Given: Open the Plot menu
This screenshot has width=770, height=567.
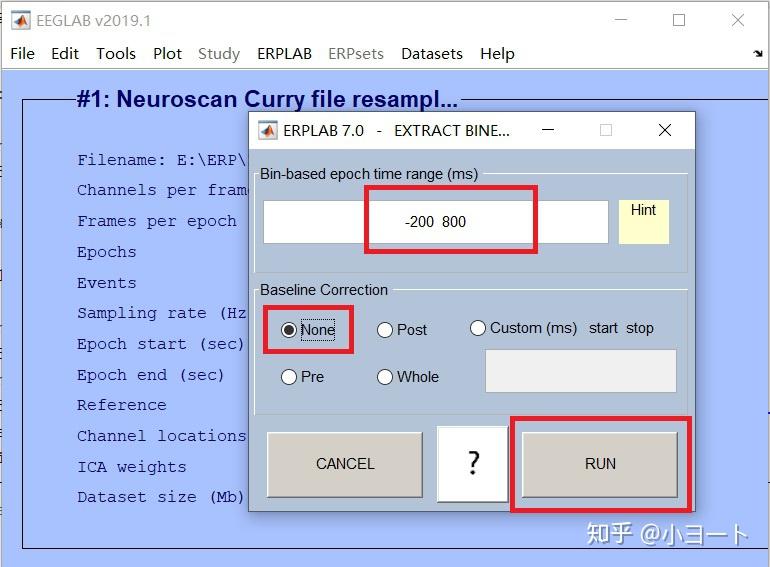Looking at the screenshot, I should click(x=167, y=54).
